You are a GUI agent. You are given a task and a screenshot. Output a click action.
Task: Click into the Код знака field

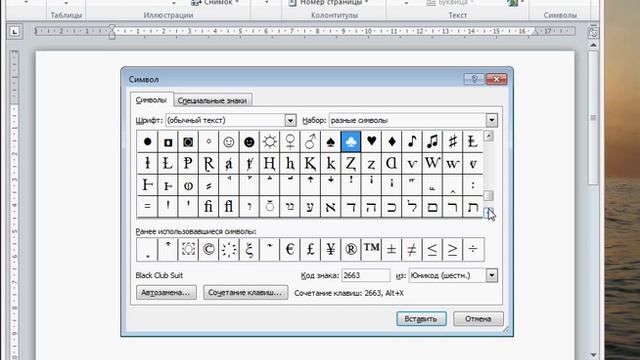[366, 276]
